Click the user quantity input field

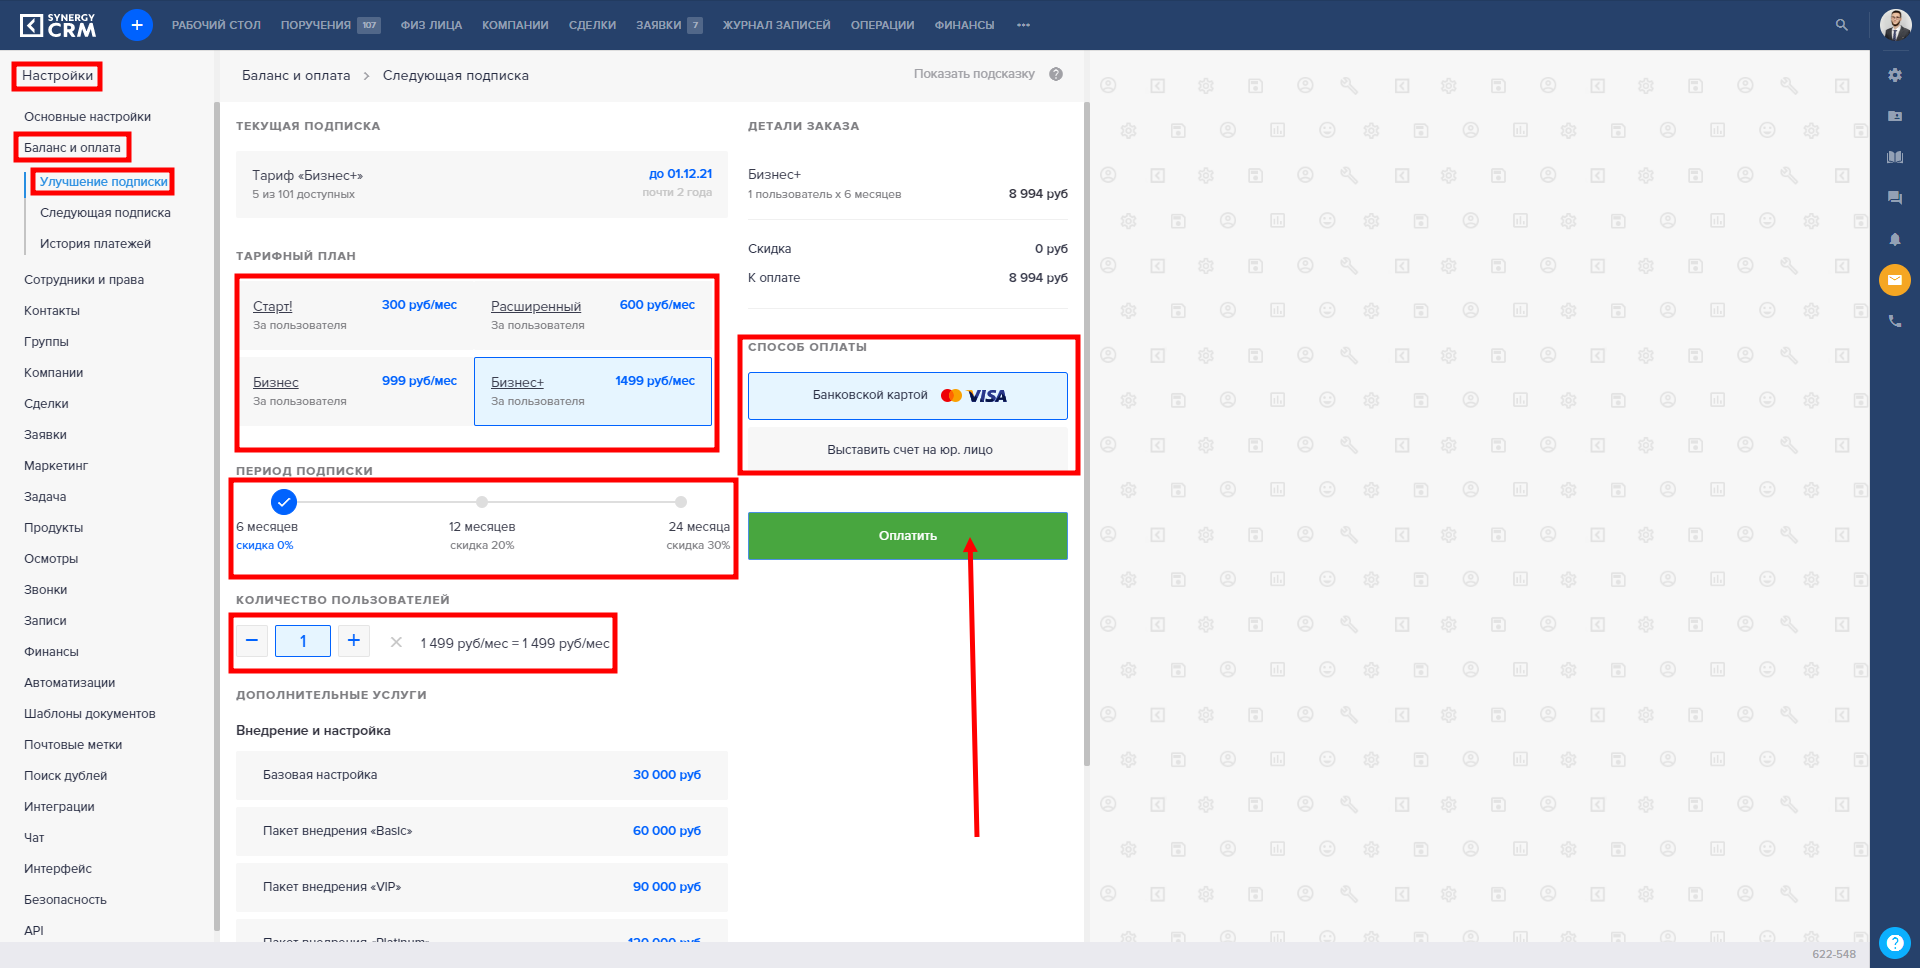pyautogui.click(x=303, y=641)
